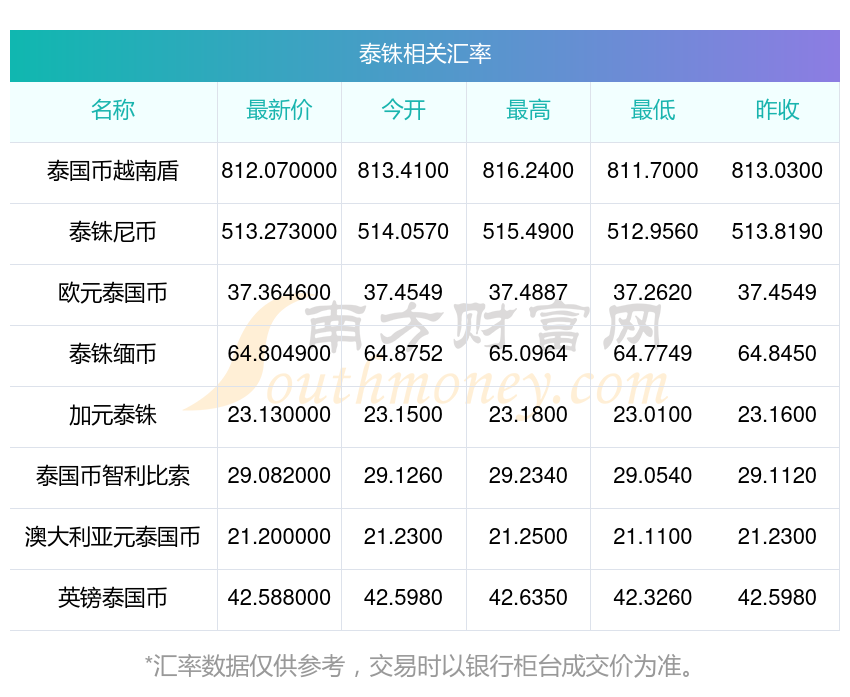Select the 泰国币智利比索 row name

click(x=113, y=476)
